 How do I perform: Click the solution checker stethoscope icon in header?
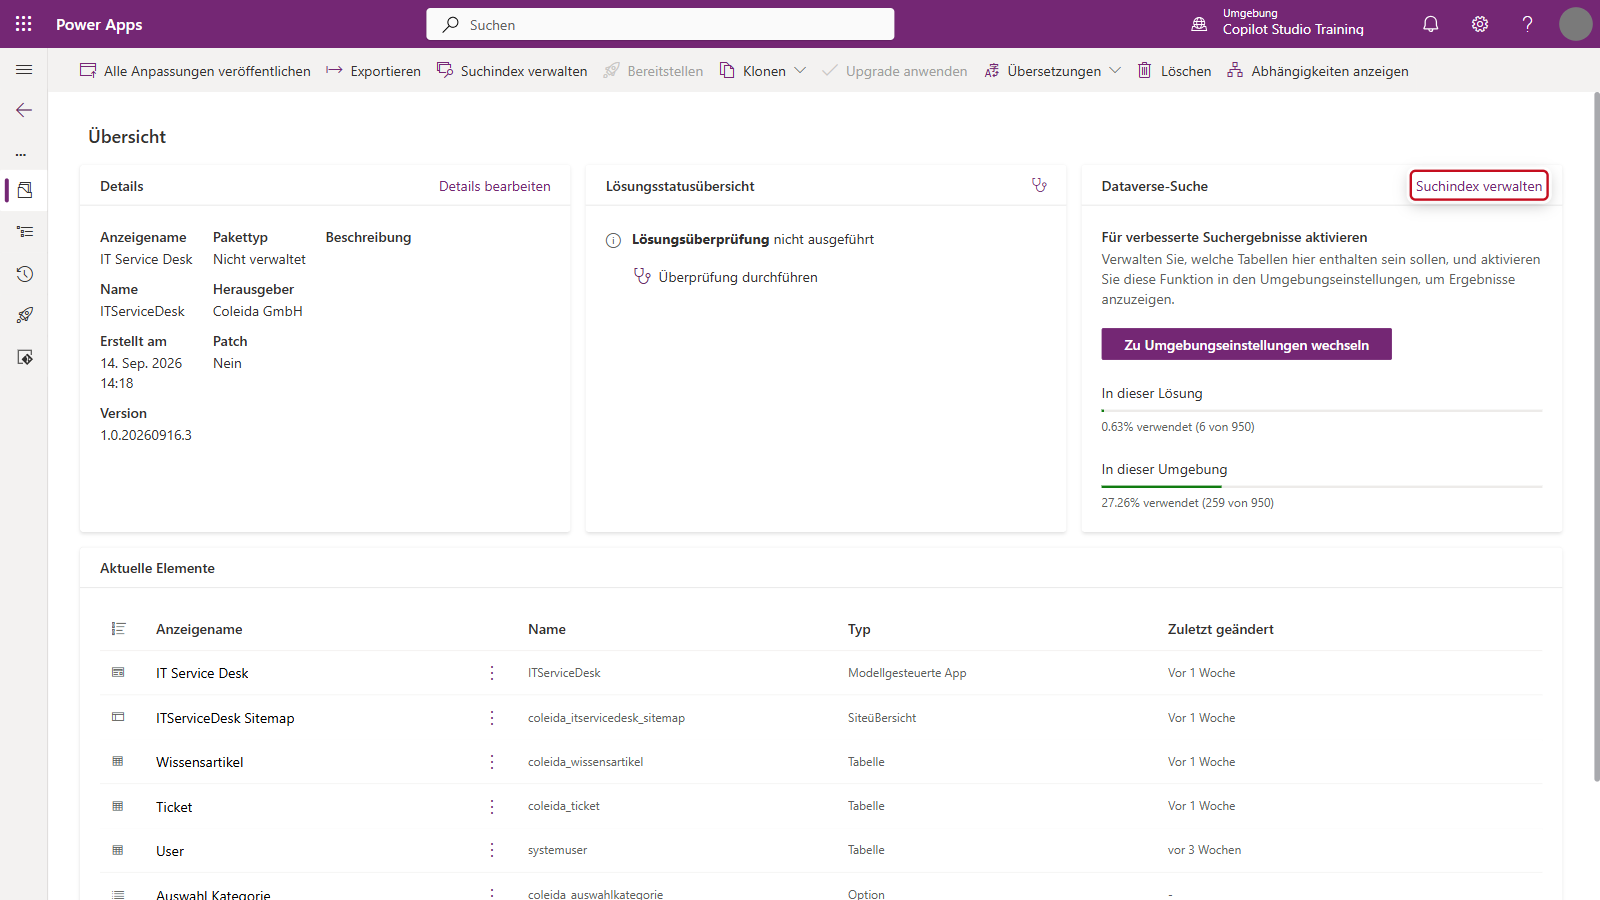[1039, 185]
